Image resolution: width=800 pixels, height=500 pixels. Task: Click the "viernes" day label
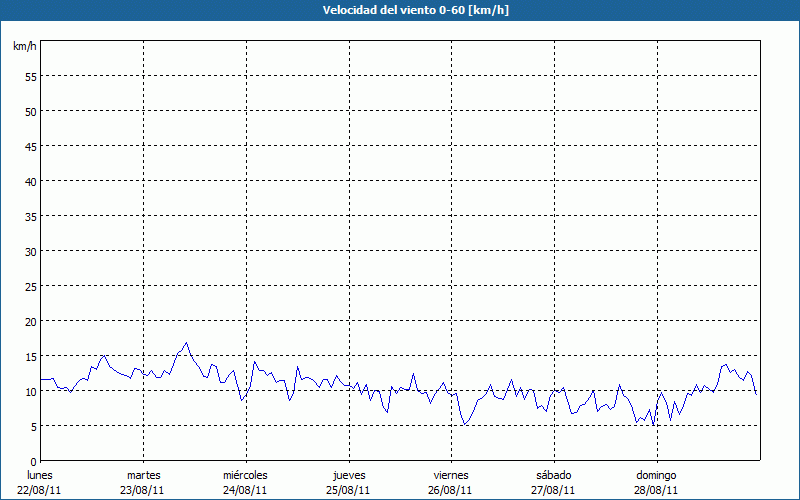pyautogui.click(x=451, y=475)
